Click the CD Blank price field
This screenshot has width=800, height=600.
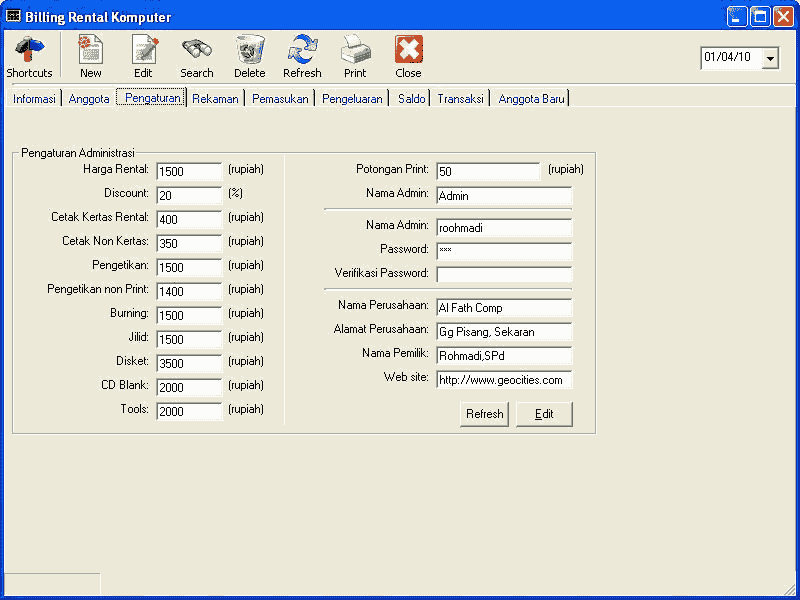[189, 387]
